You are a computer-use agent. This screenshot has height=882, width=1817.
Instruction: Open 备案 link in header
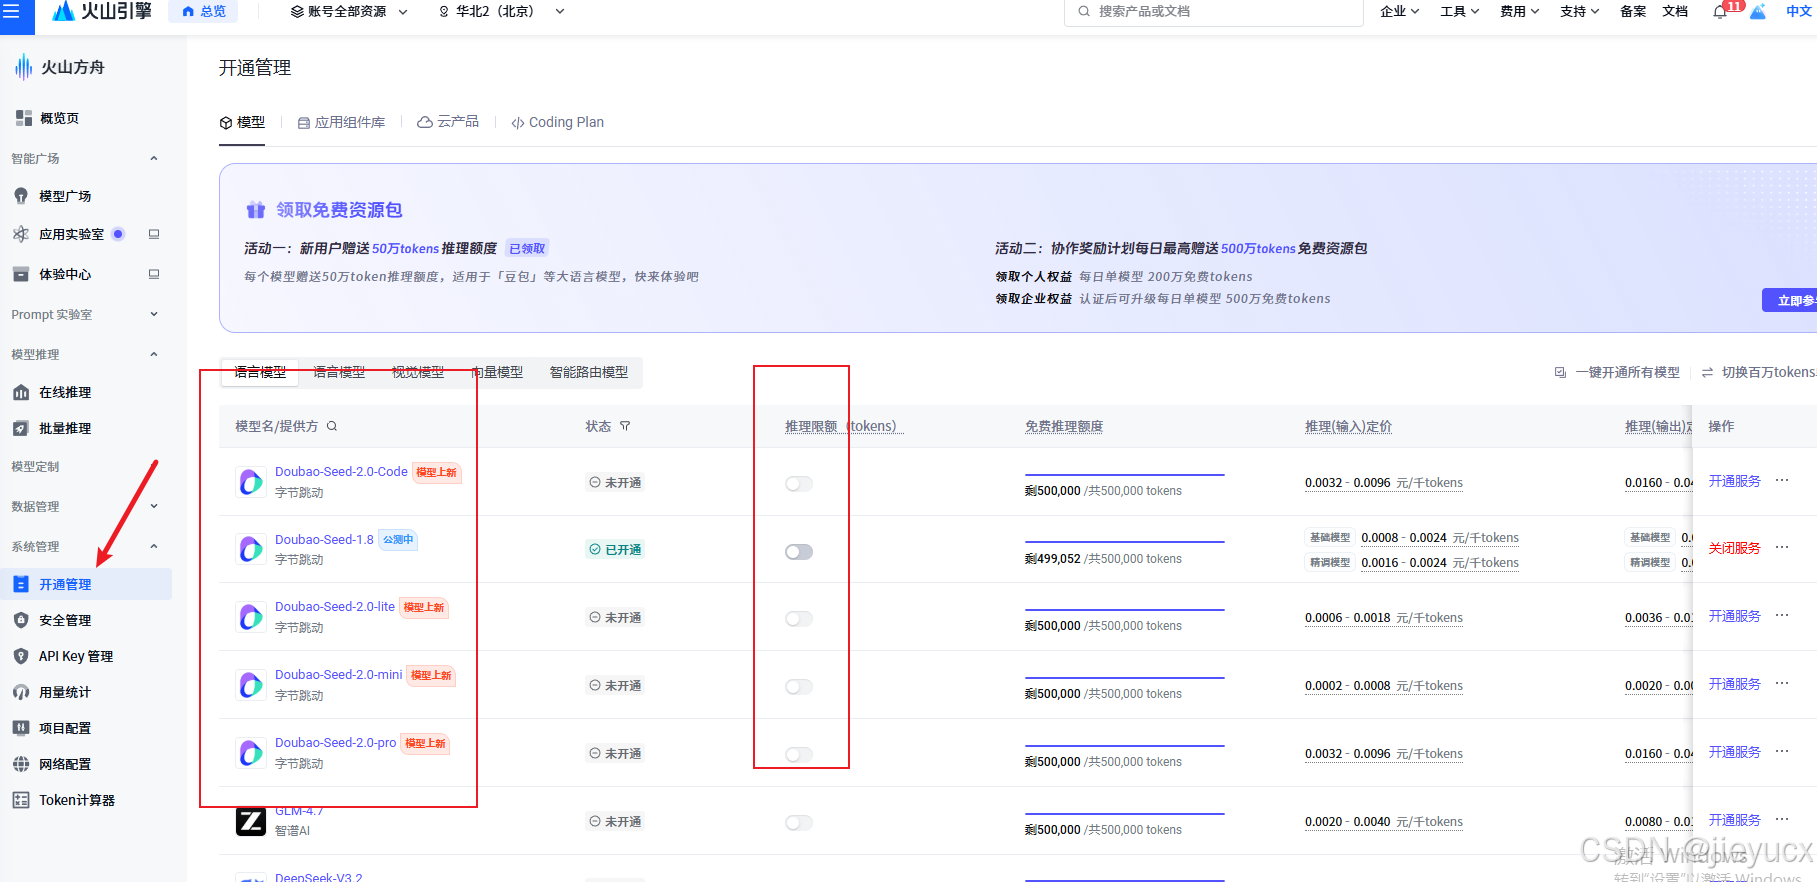click(x=1633, y=12)
